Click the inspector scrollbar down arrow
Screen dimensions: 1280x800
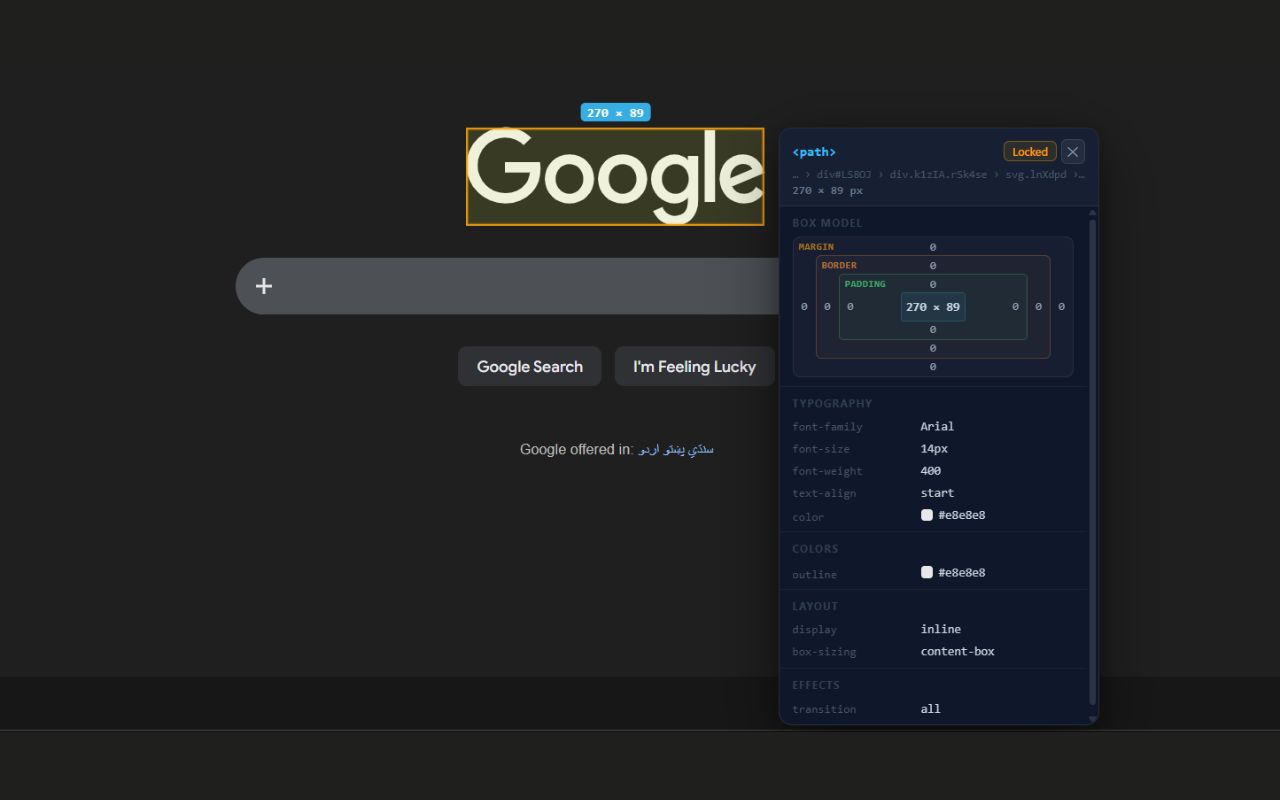[x=1092, y=719]
